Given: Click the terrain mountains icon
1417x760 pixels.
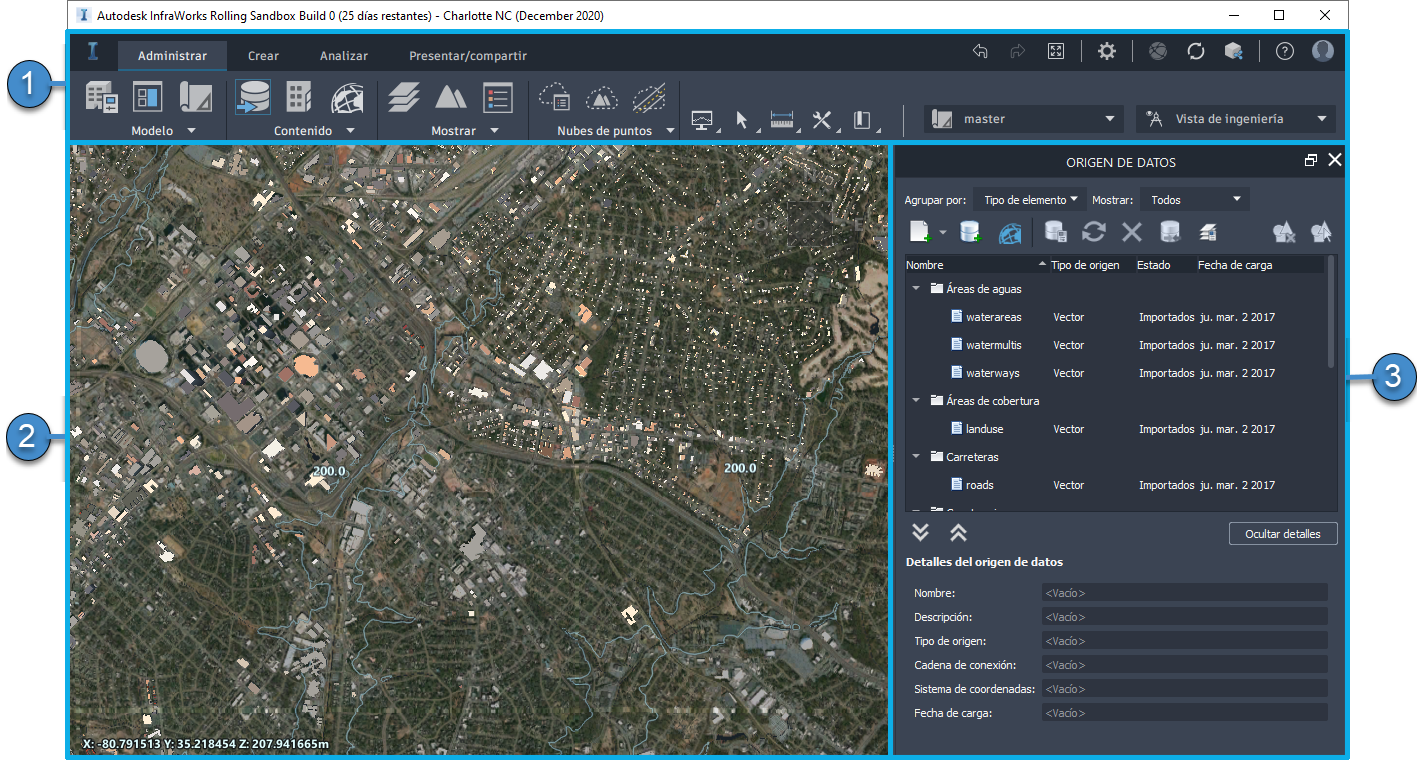Looking at the screenshot, I should tap(451, 97).
